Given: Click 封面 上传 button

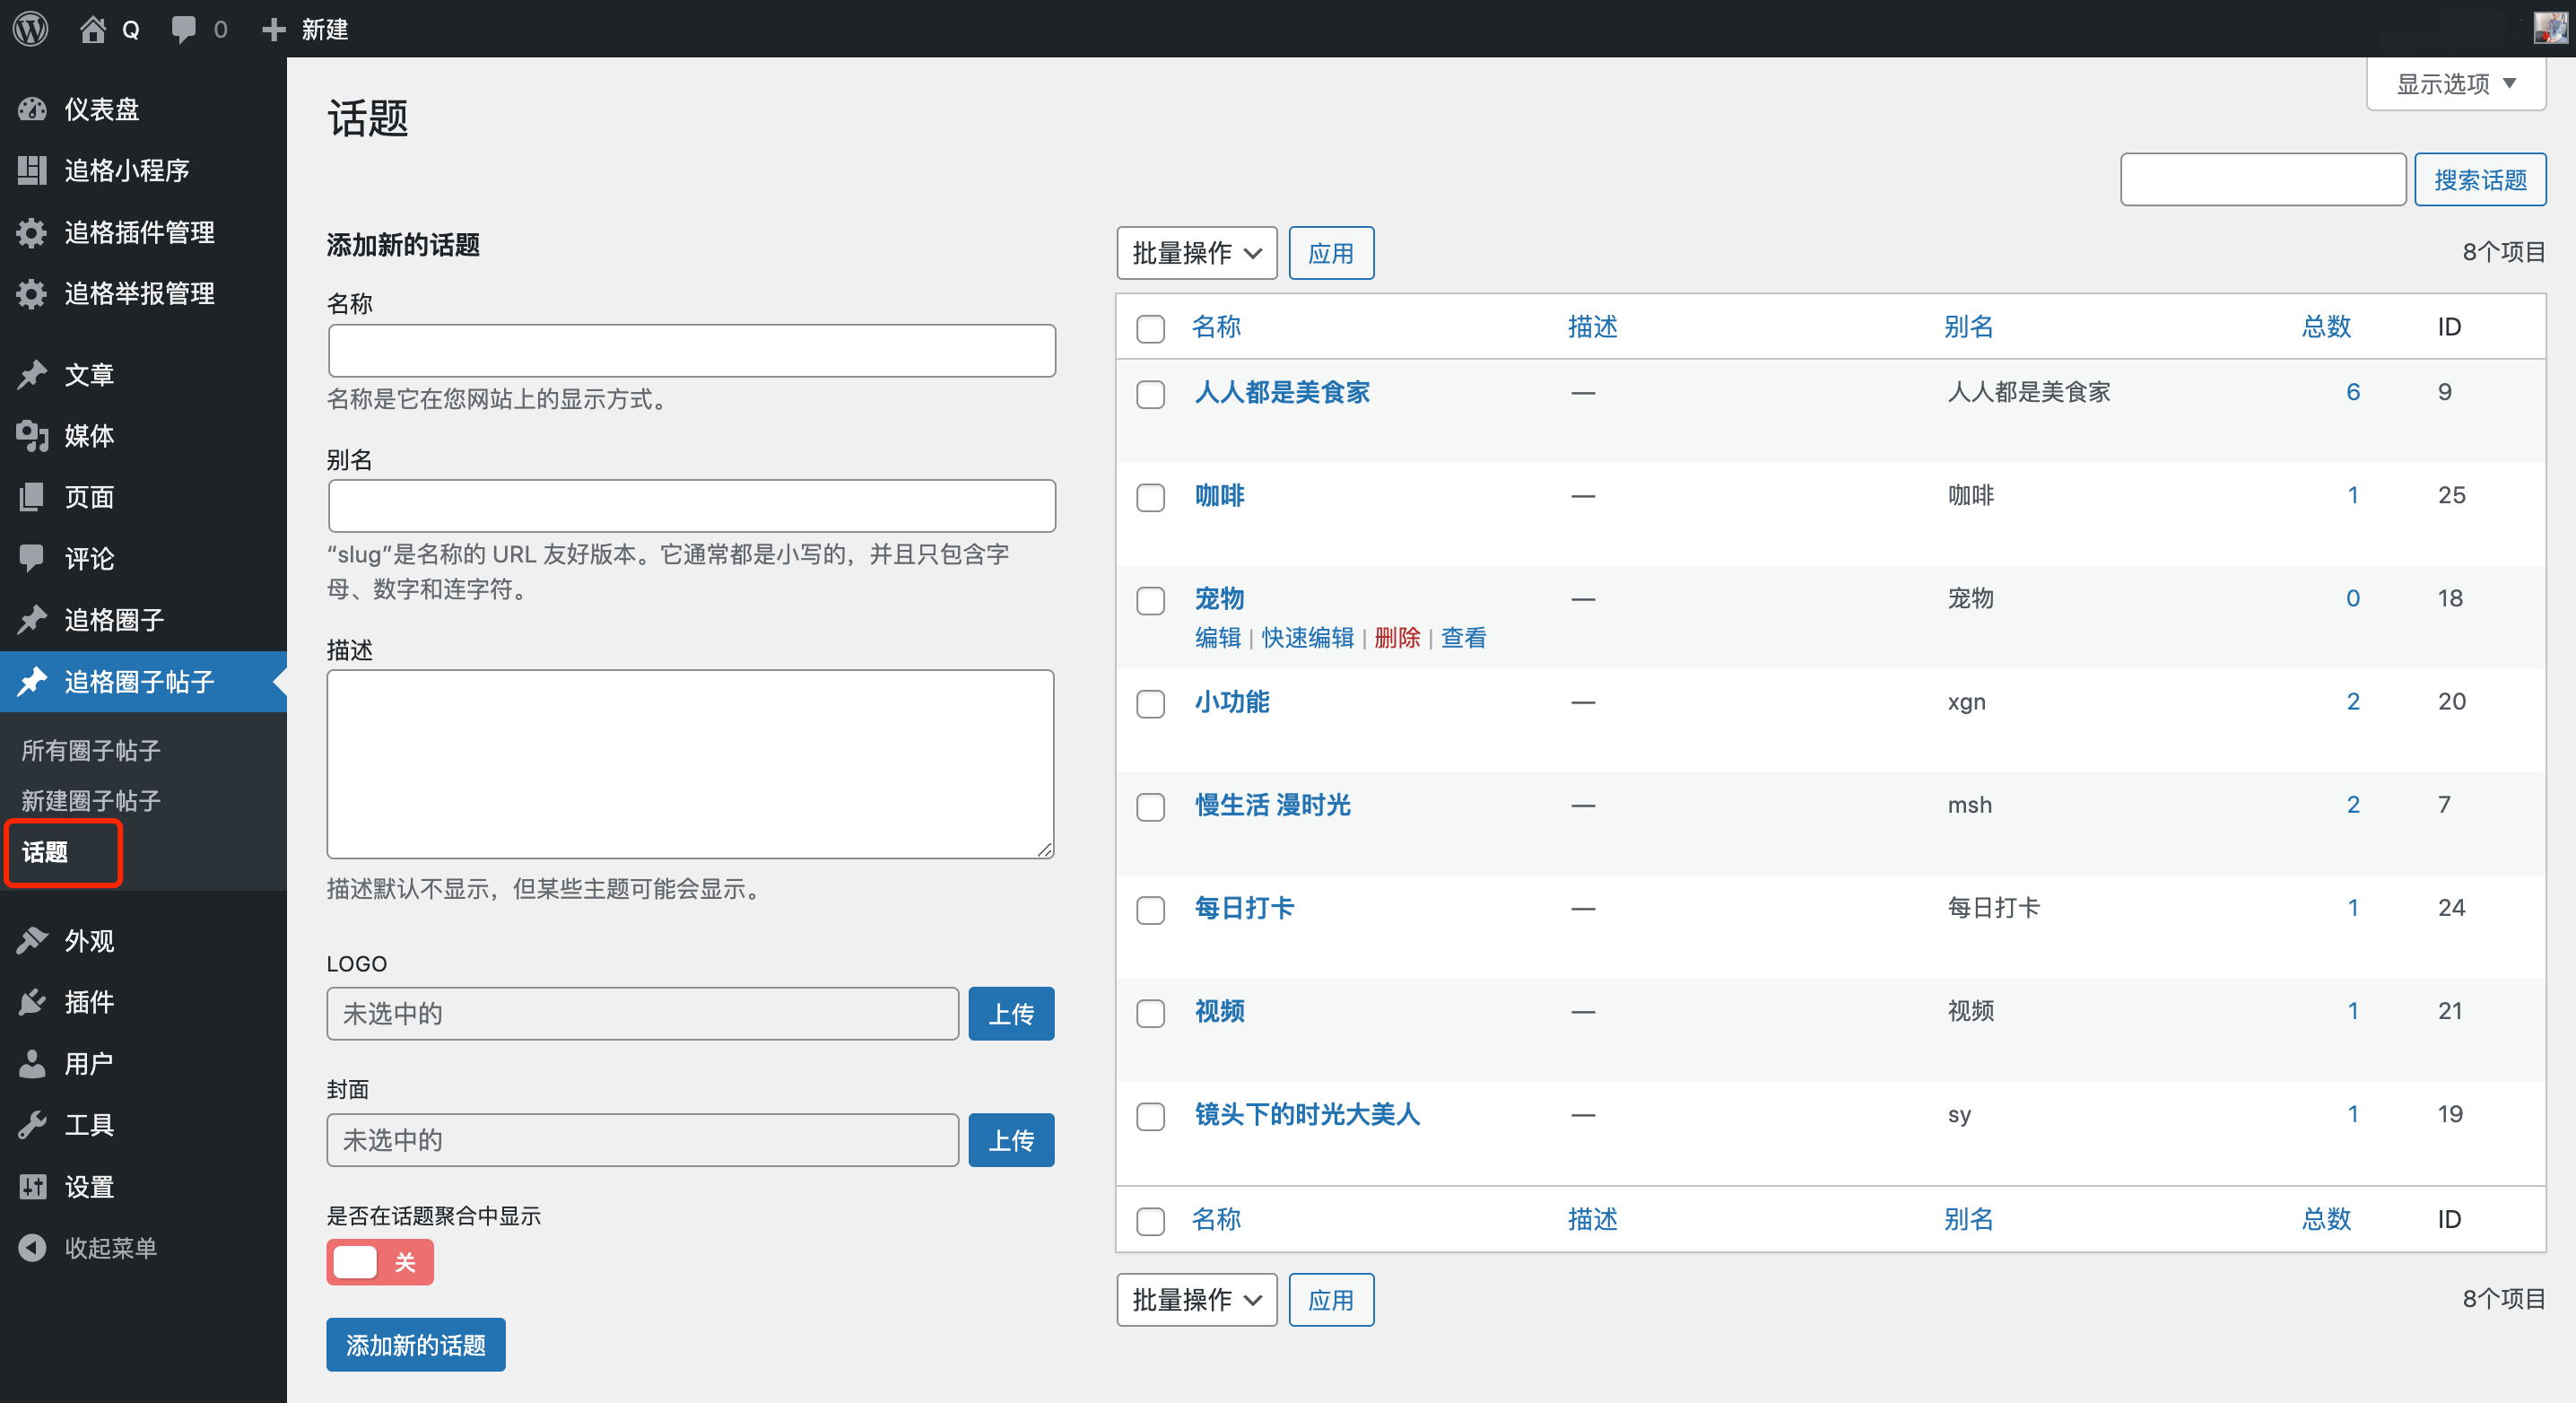Looking at the screenshot, I should tap(1011, 1139).
